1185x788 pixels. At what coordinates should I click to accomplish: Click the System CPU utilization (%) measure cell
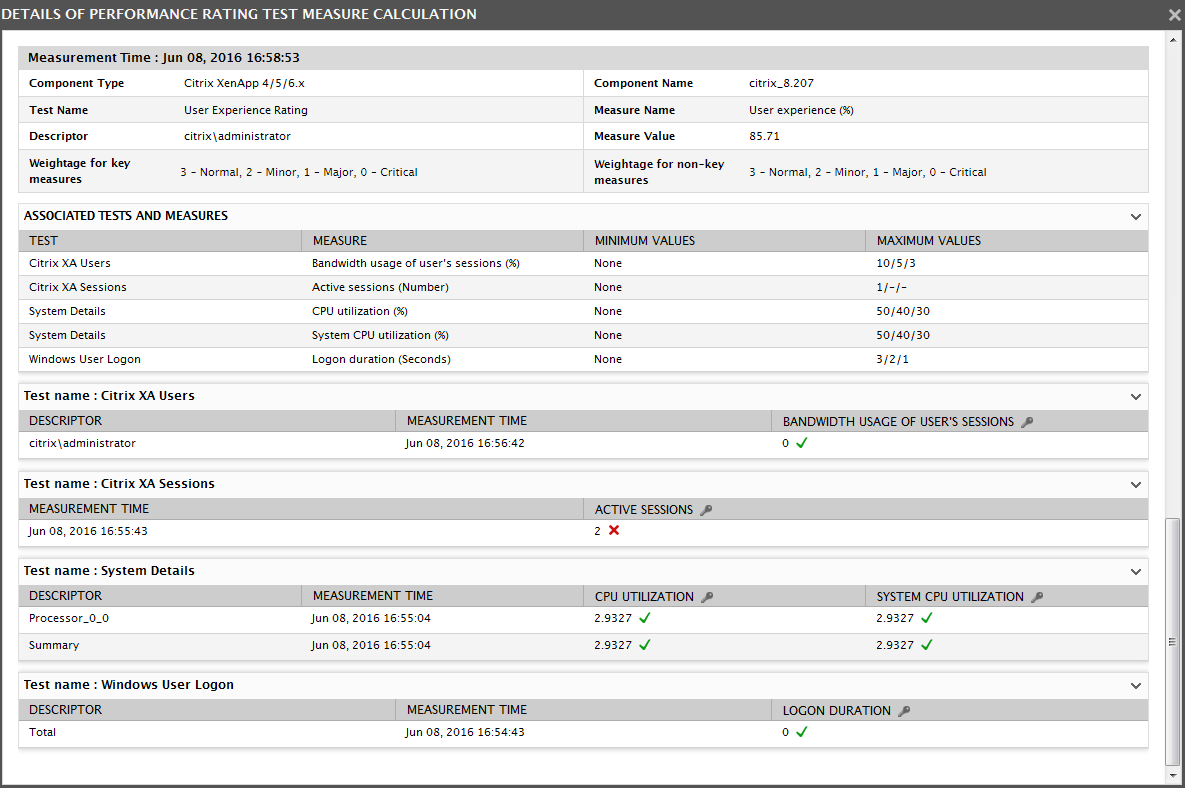tap(380, 335)
